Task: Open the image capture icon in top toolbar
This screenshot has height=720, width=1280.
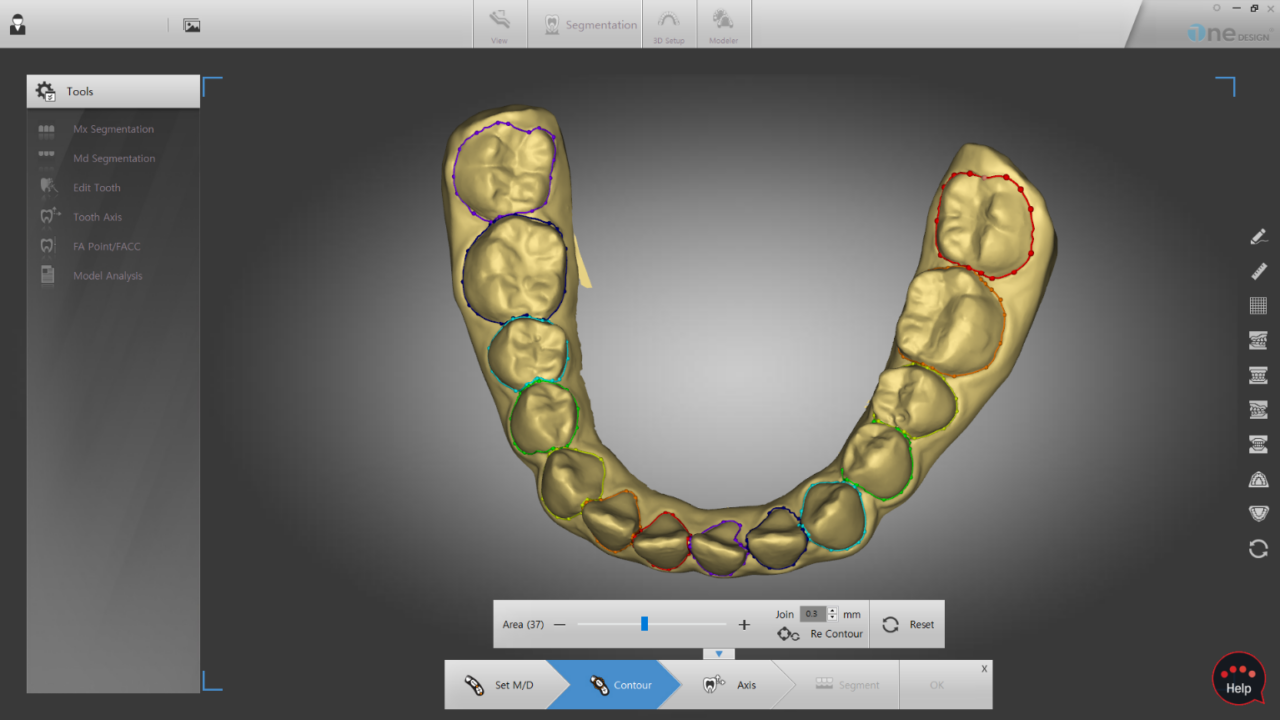Action: pyautogui.click(x=191, y=27)
